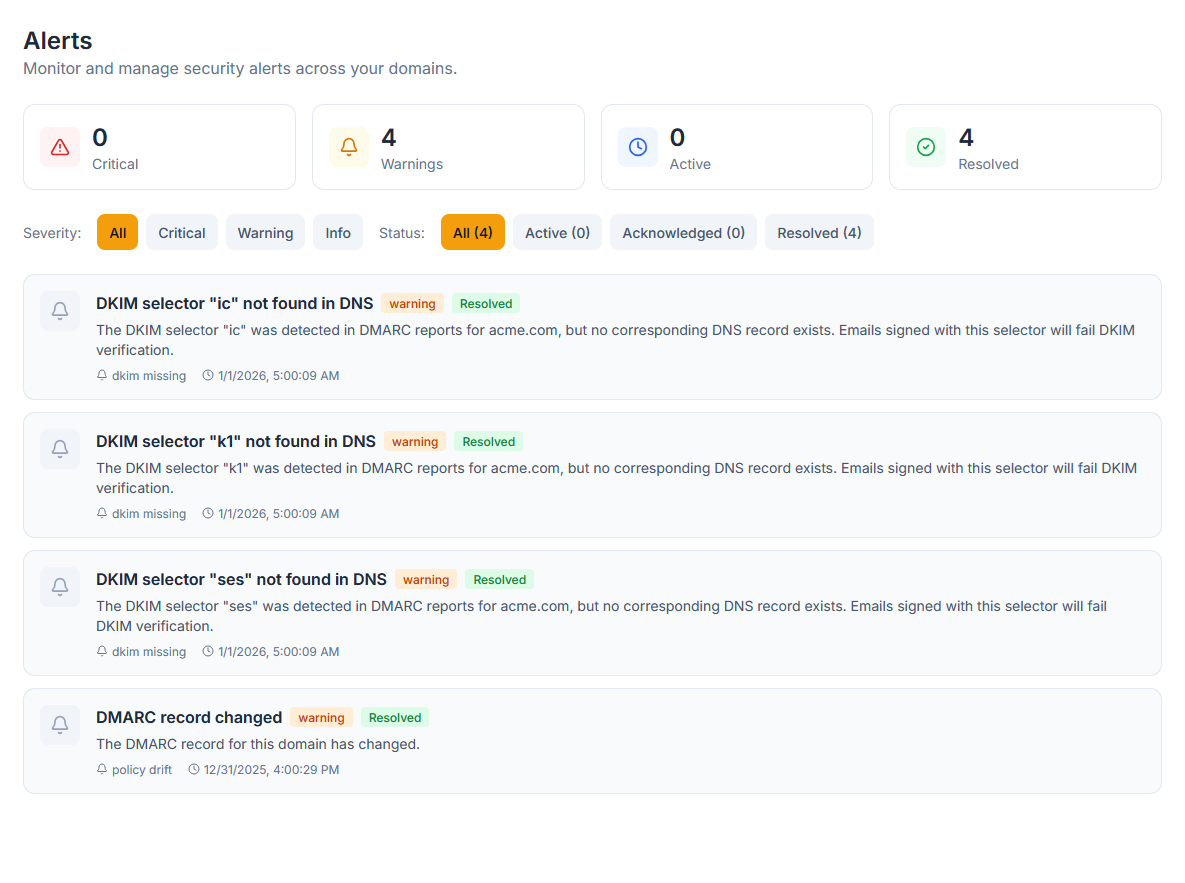The width and height of the screenshot is (1185, 883).
Task: Click Resolved badge on the "ses" alert
Action: pos(499,580)
